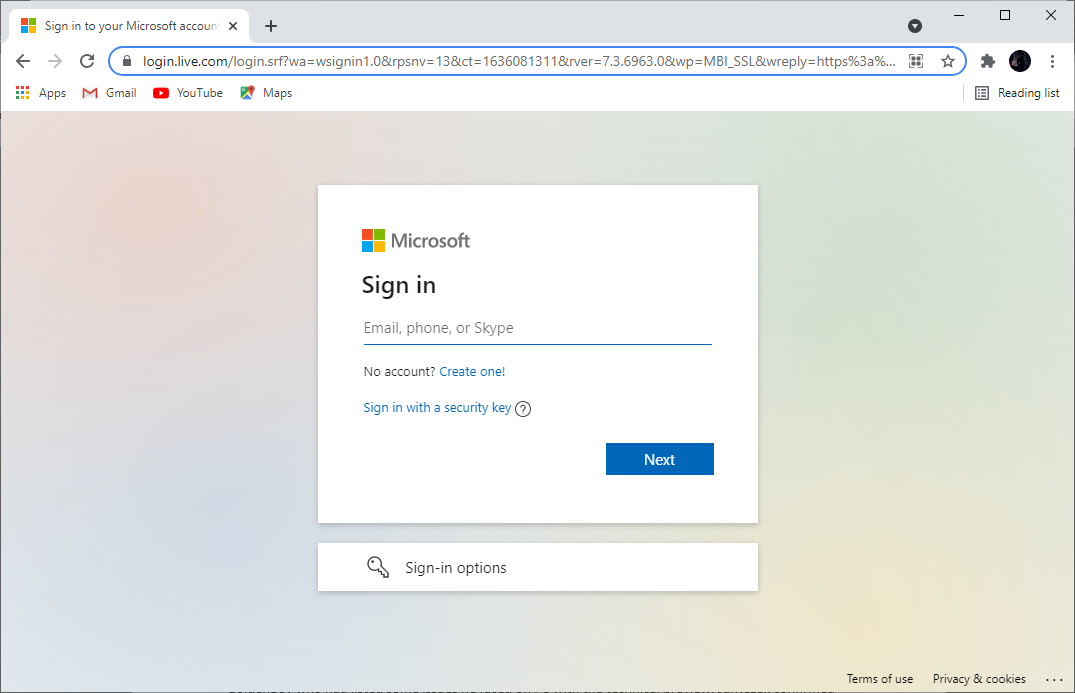The image size is (1075, 693).
Task: Open the YouTube bookmark
Action: [x=188, y=93]
